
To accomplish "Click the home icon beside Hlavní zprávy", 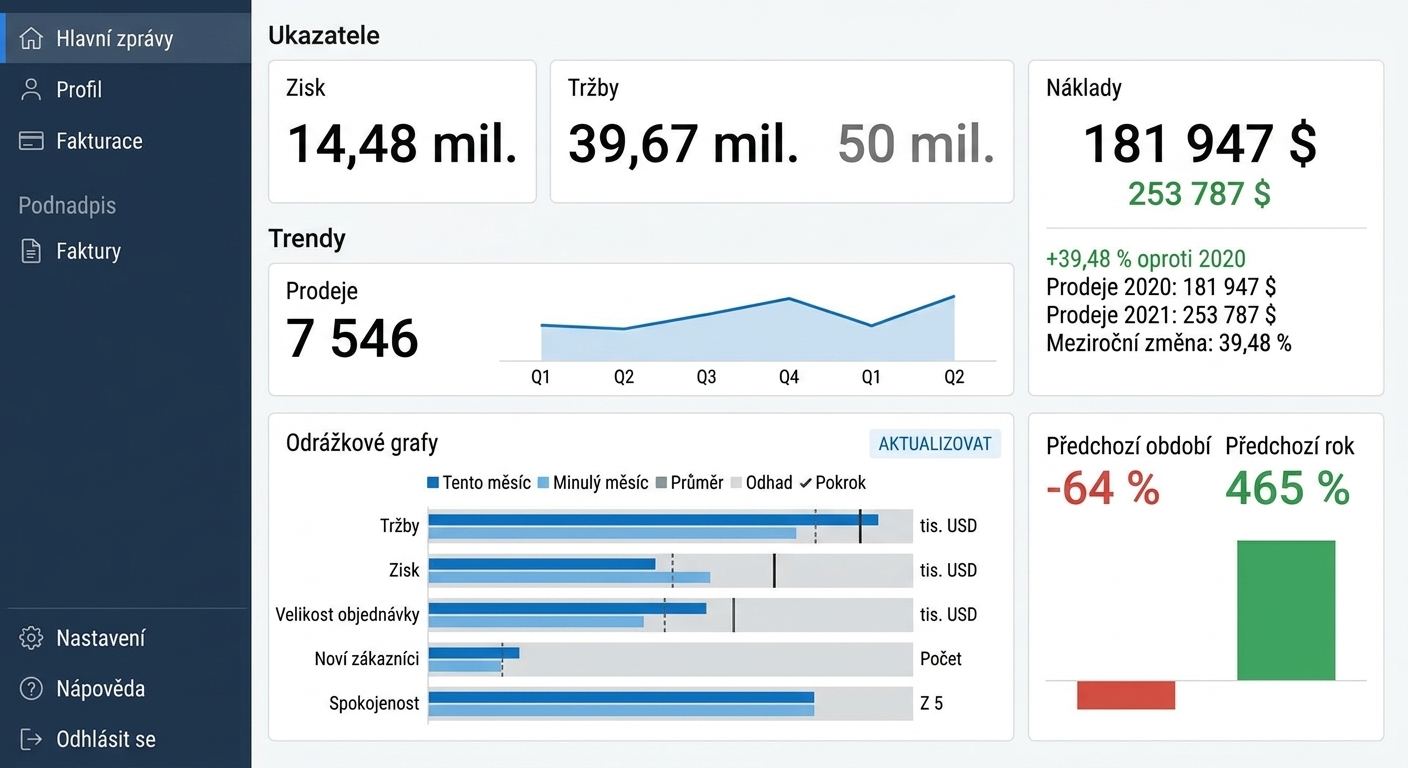I will (x=31, y=39).
